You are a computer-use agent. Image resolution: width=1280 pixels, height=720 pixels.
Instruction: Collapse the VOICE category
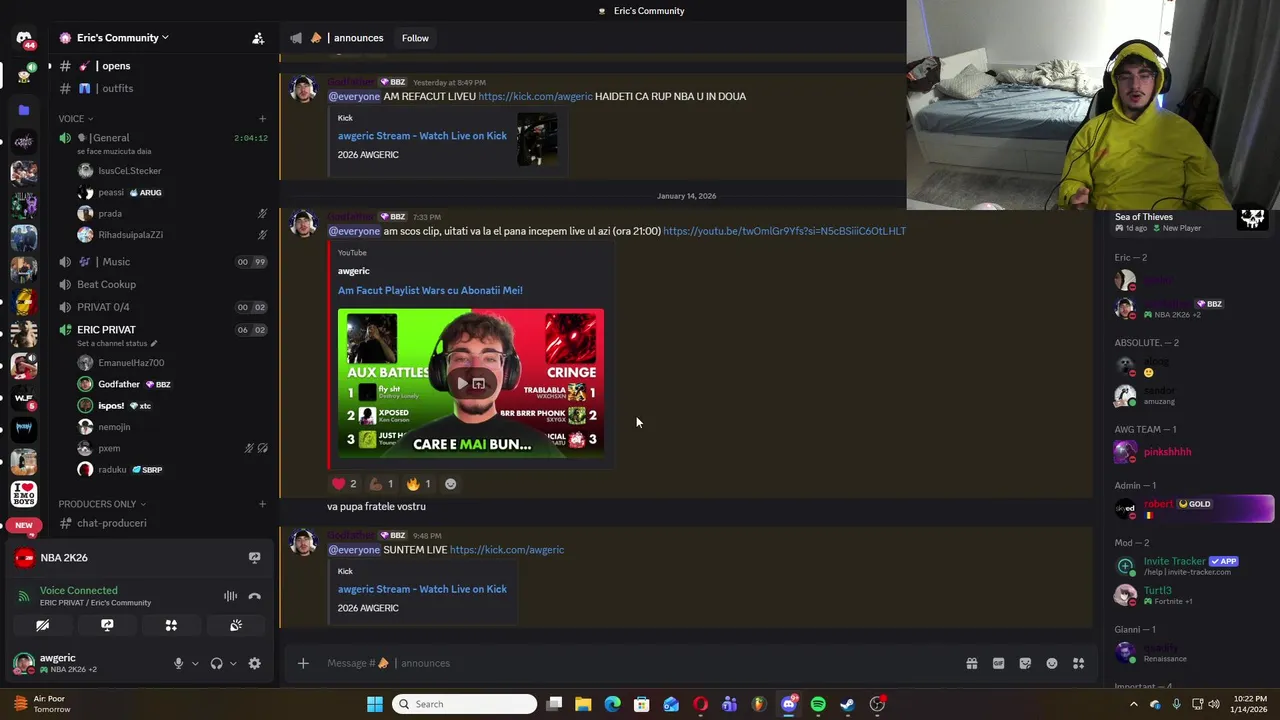pos(75,119)
